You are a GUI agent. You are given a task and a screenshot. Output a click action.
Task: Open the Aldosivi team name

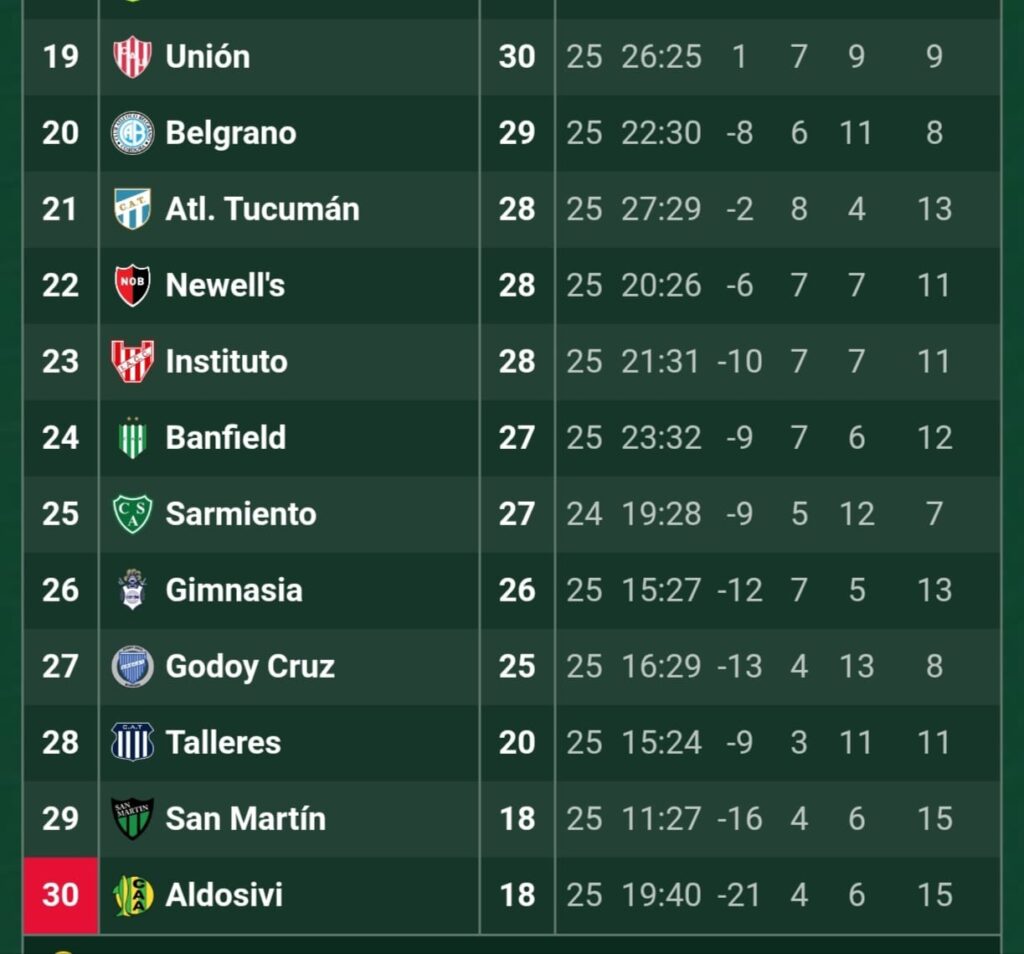pyautogui.click(x=224, y=895)
